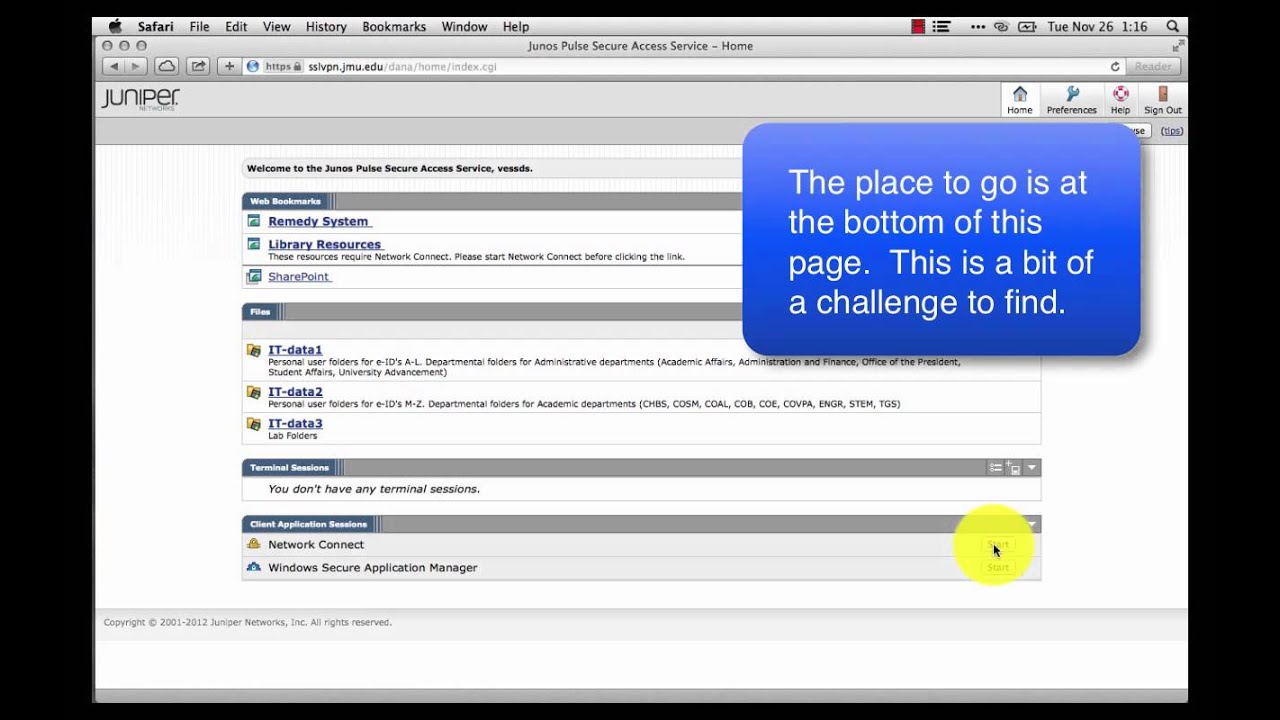Click the icon beside SharePoint
The height and width of the screenshot is (720, 1280).
(x=254, y=276)
